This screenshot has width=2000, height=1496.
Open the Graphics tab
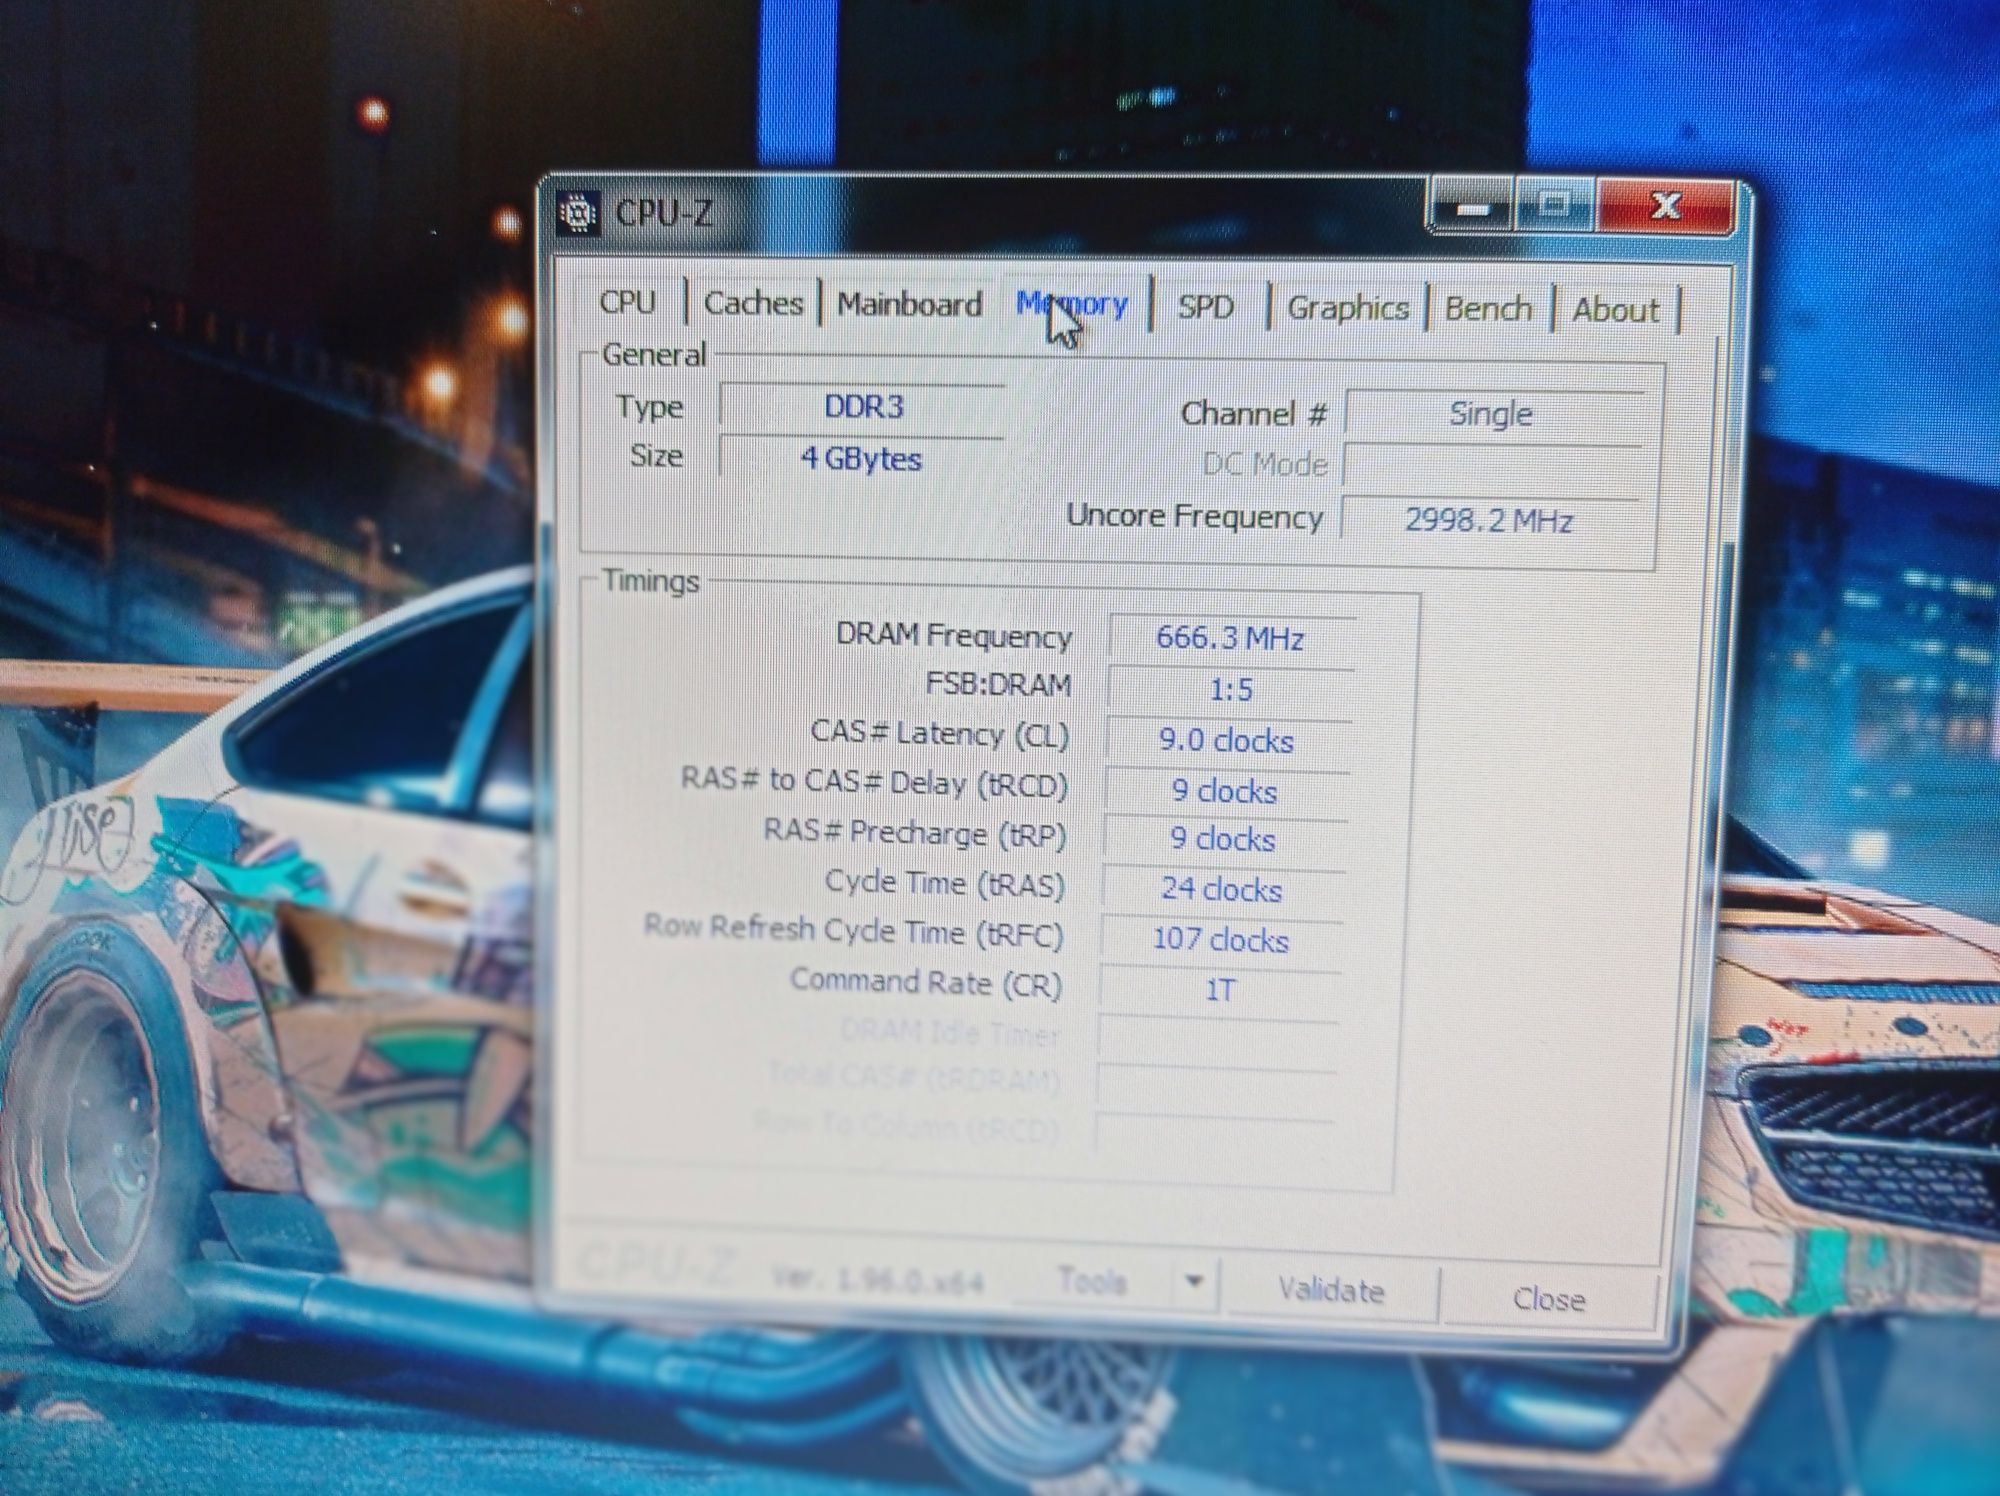pyautogui.click(x=1347, y=308)
